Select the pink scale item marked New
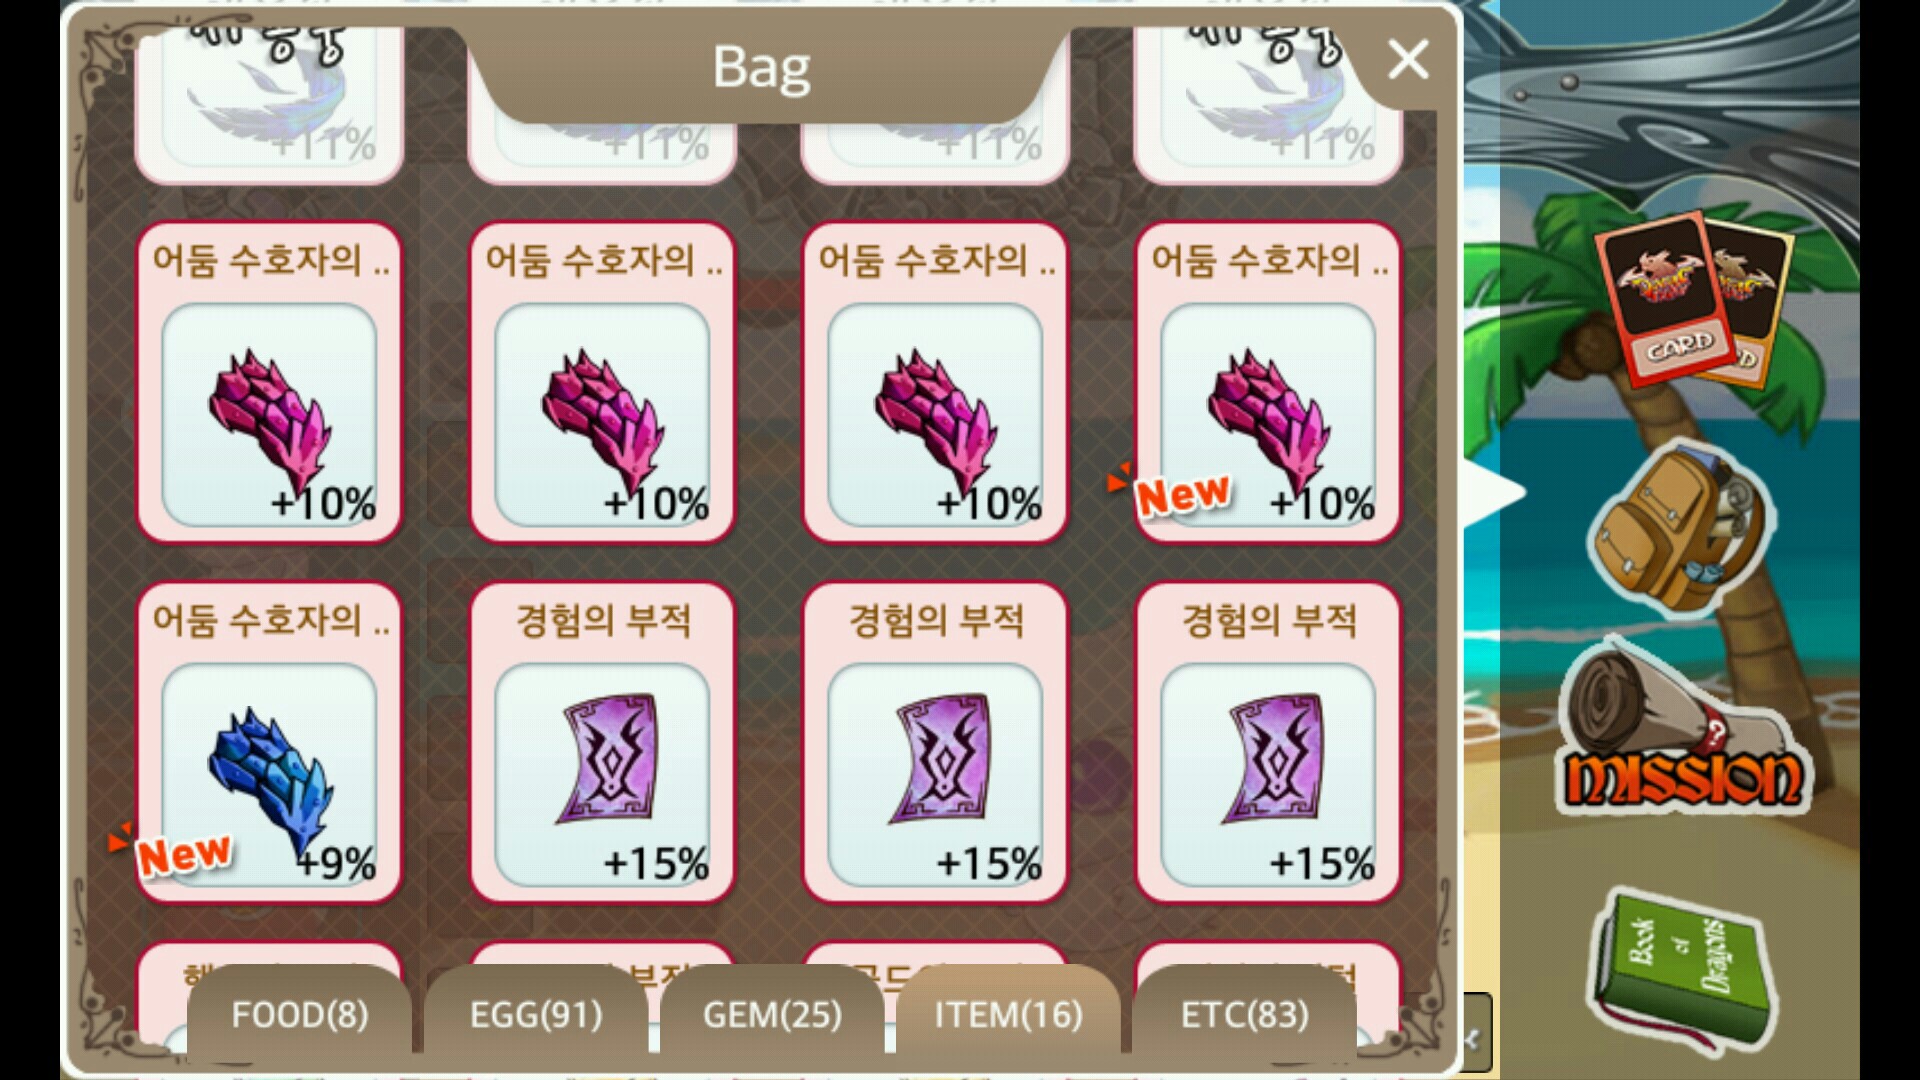Viewport: 1920px width, 1080px height. (1268, 382)
